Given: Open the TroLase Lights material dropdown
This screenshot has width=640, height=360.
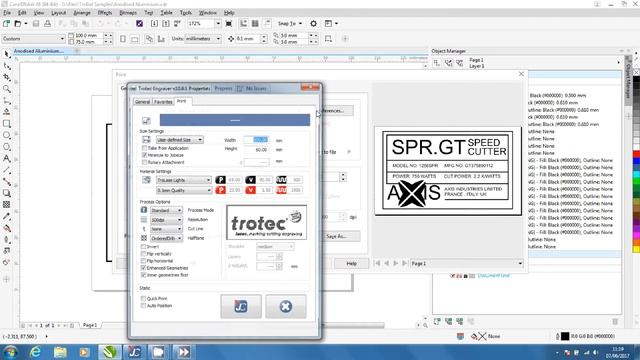Looking at the screenshot, I should pos(184,180).
